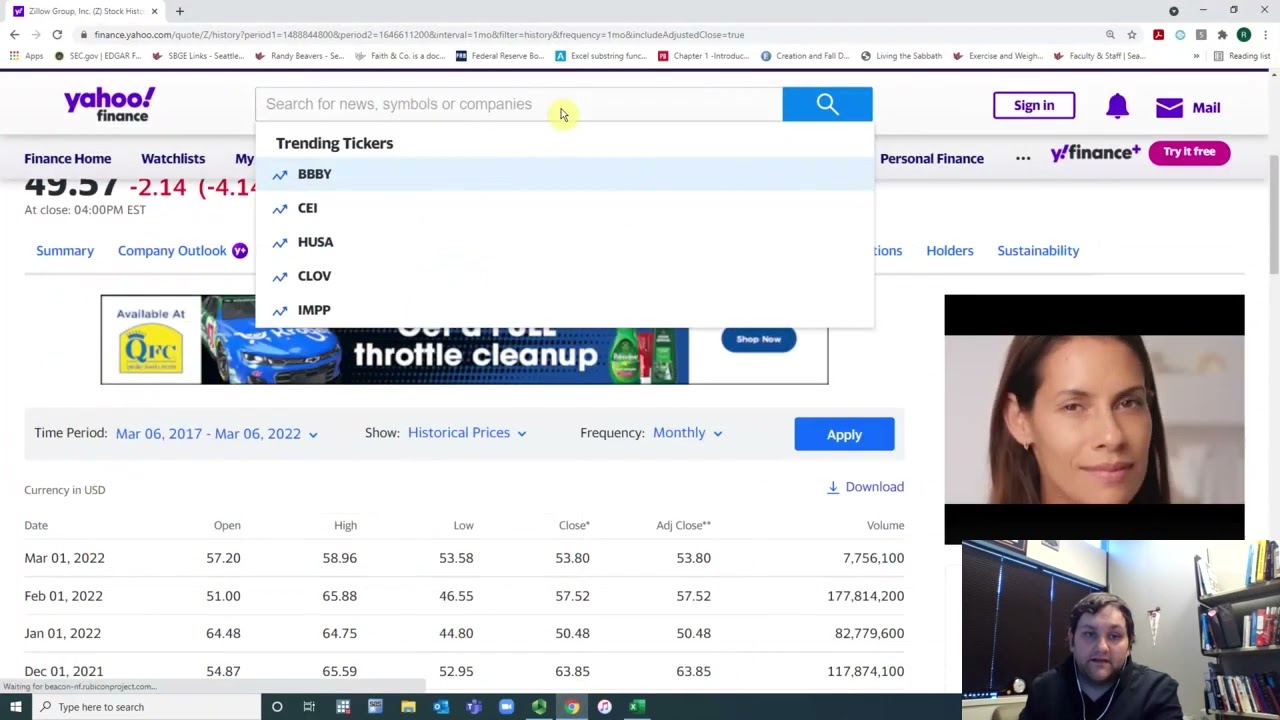Open Microsoft Teams from taskbar
Image resolution: width=1280 pixels, height=720 pixels.
474,707
